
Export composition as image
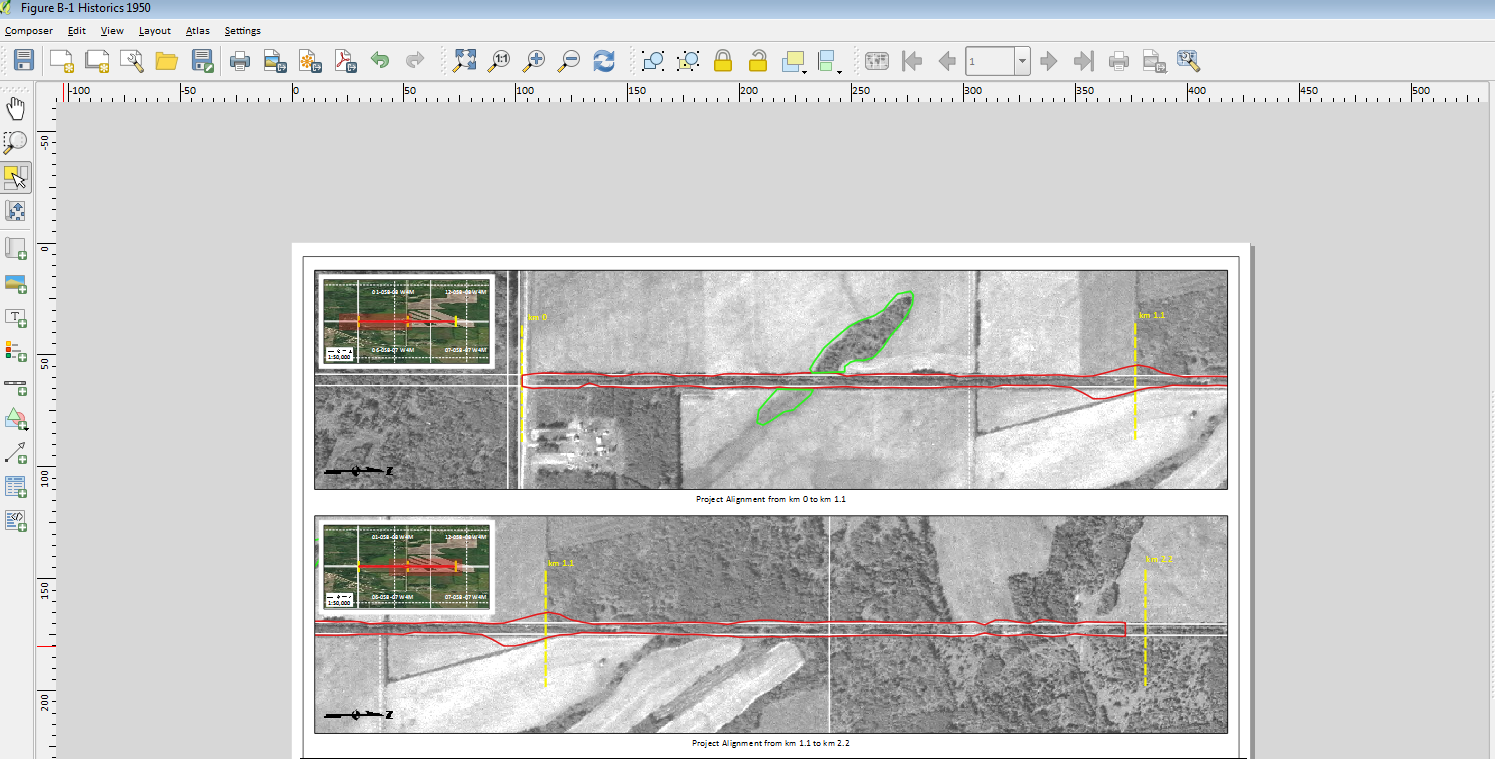coord(275,61)
